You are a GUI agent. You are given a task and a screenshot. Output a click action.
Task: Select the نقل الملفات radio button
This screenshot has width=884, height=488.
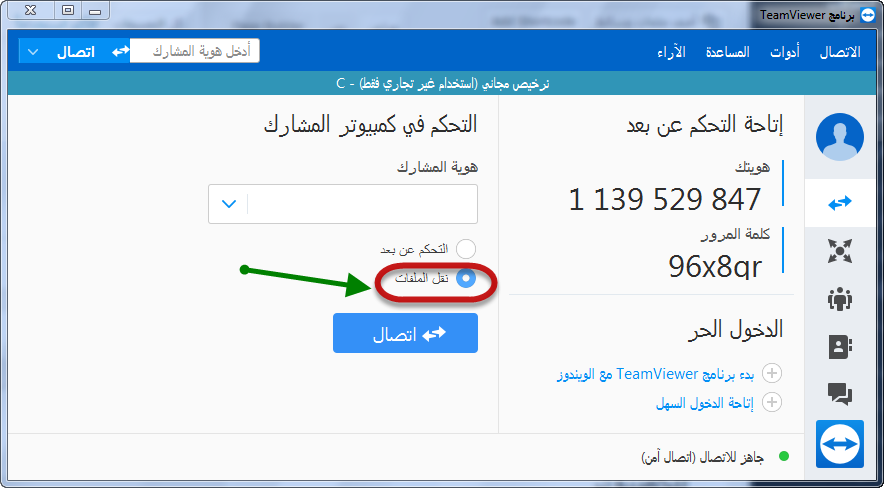coord(466,279)
